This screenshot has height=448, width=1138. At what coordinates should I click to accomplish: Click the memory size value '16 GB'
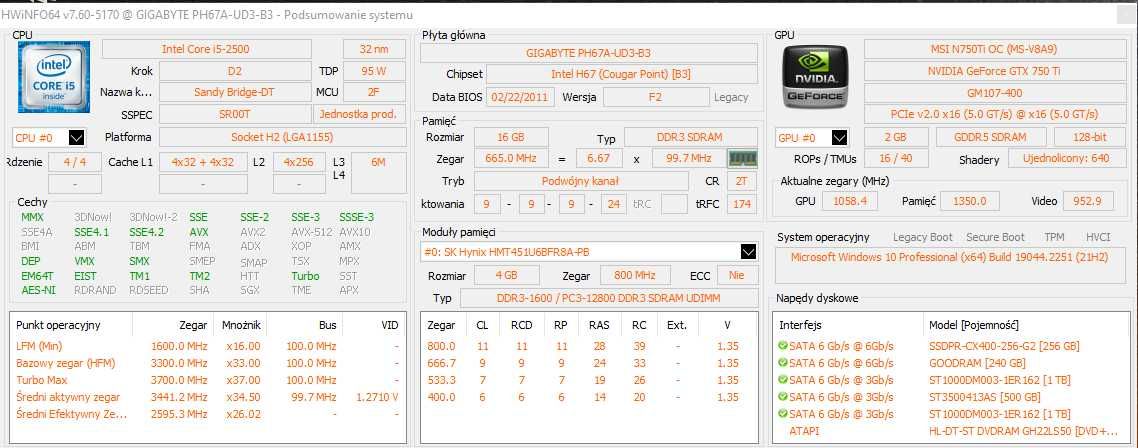[510, 137]
